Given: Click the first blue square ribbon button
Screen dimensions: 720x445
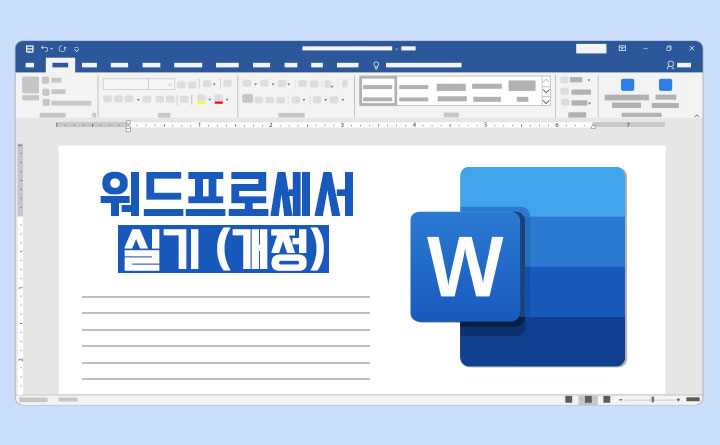Looking at the screenshot, I should coord(627,85).
